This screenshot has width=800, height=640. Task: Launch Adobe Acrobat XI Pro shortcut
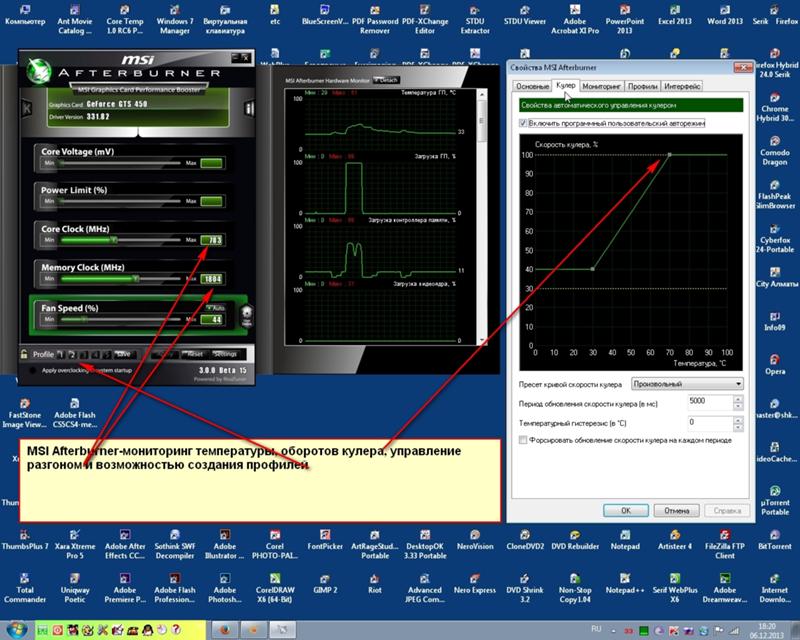(x=574, y=18)
